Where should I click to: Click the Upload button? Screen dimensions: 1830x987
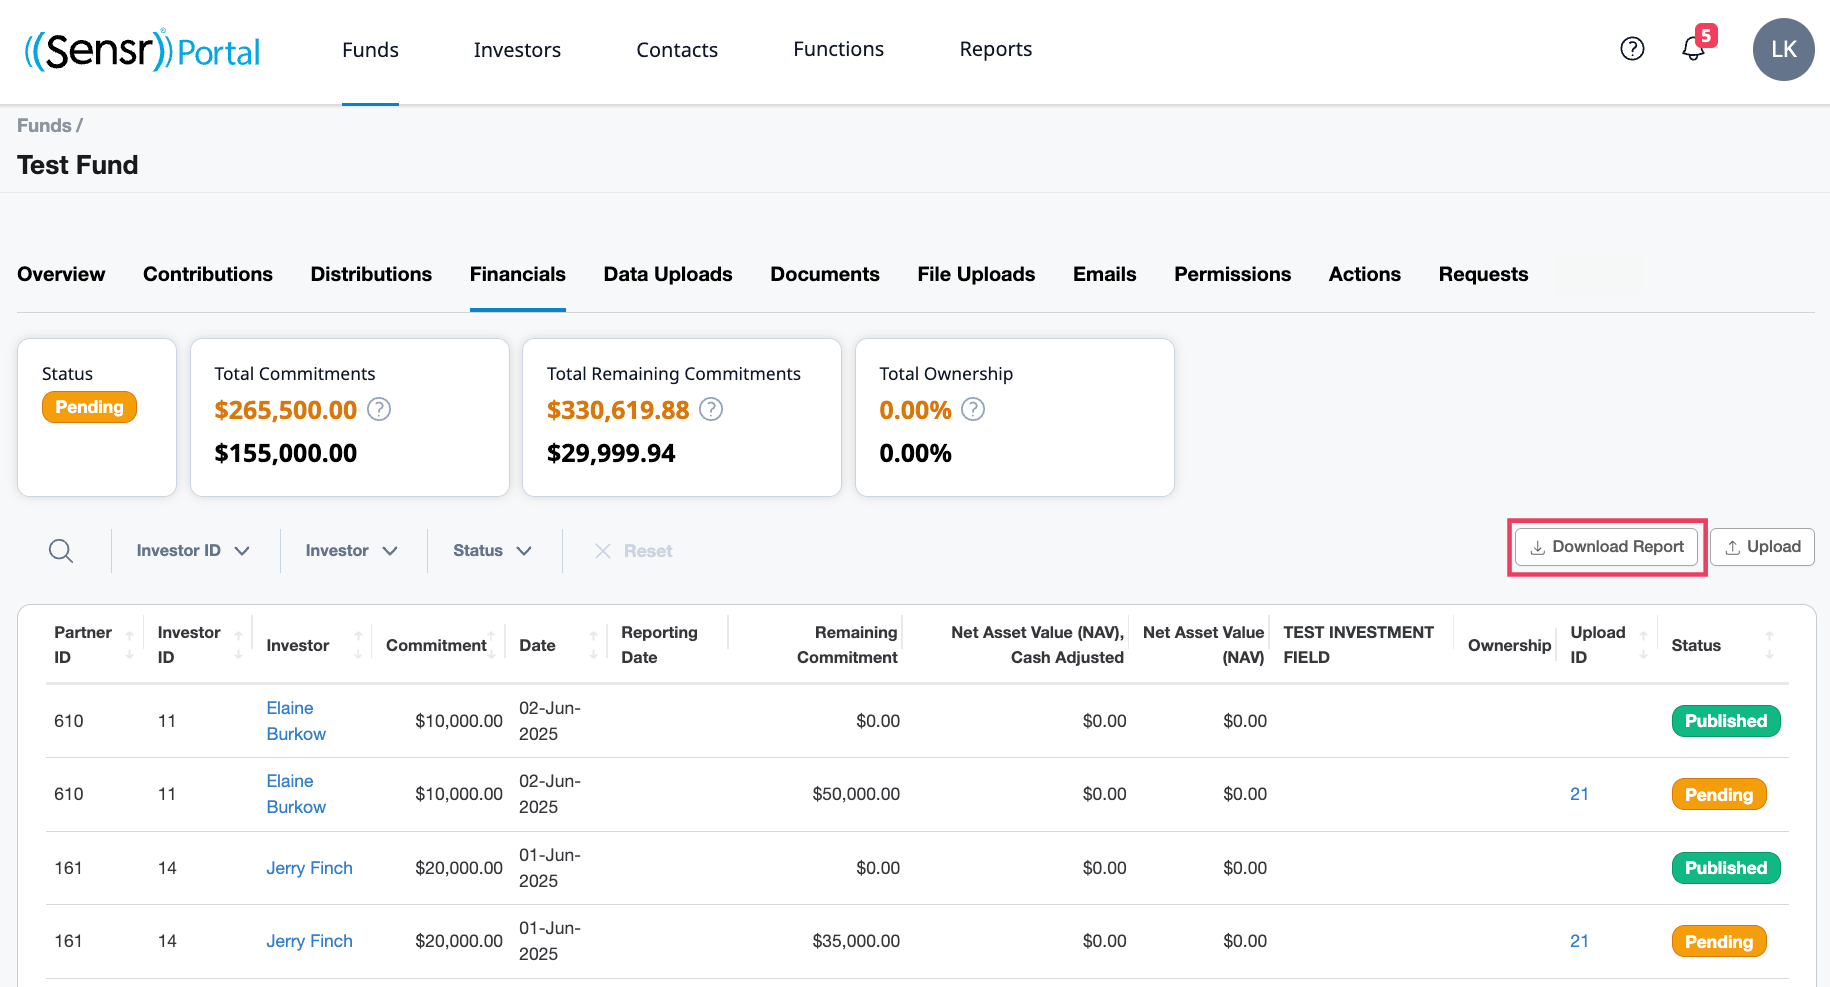pyautogui.click(x=1762, y=547)
